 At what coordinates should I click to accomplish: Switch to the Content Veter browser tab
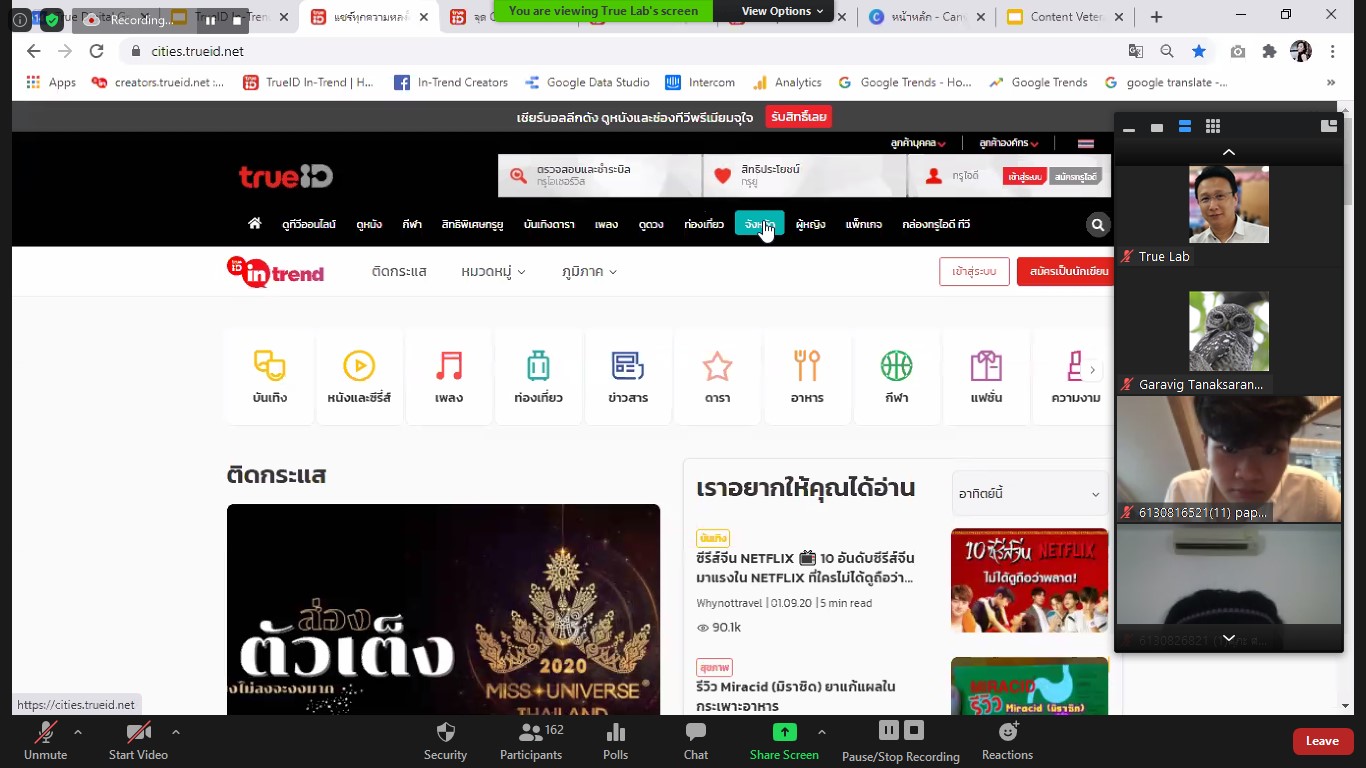[x=1065, y=17]
